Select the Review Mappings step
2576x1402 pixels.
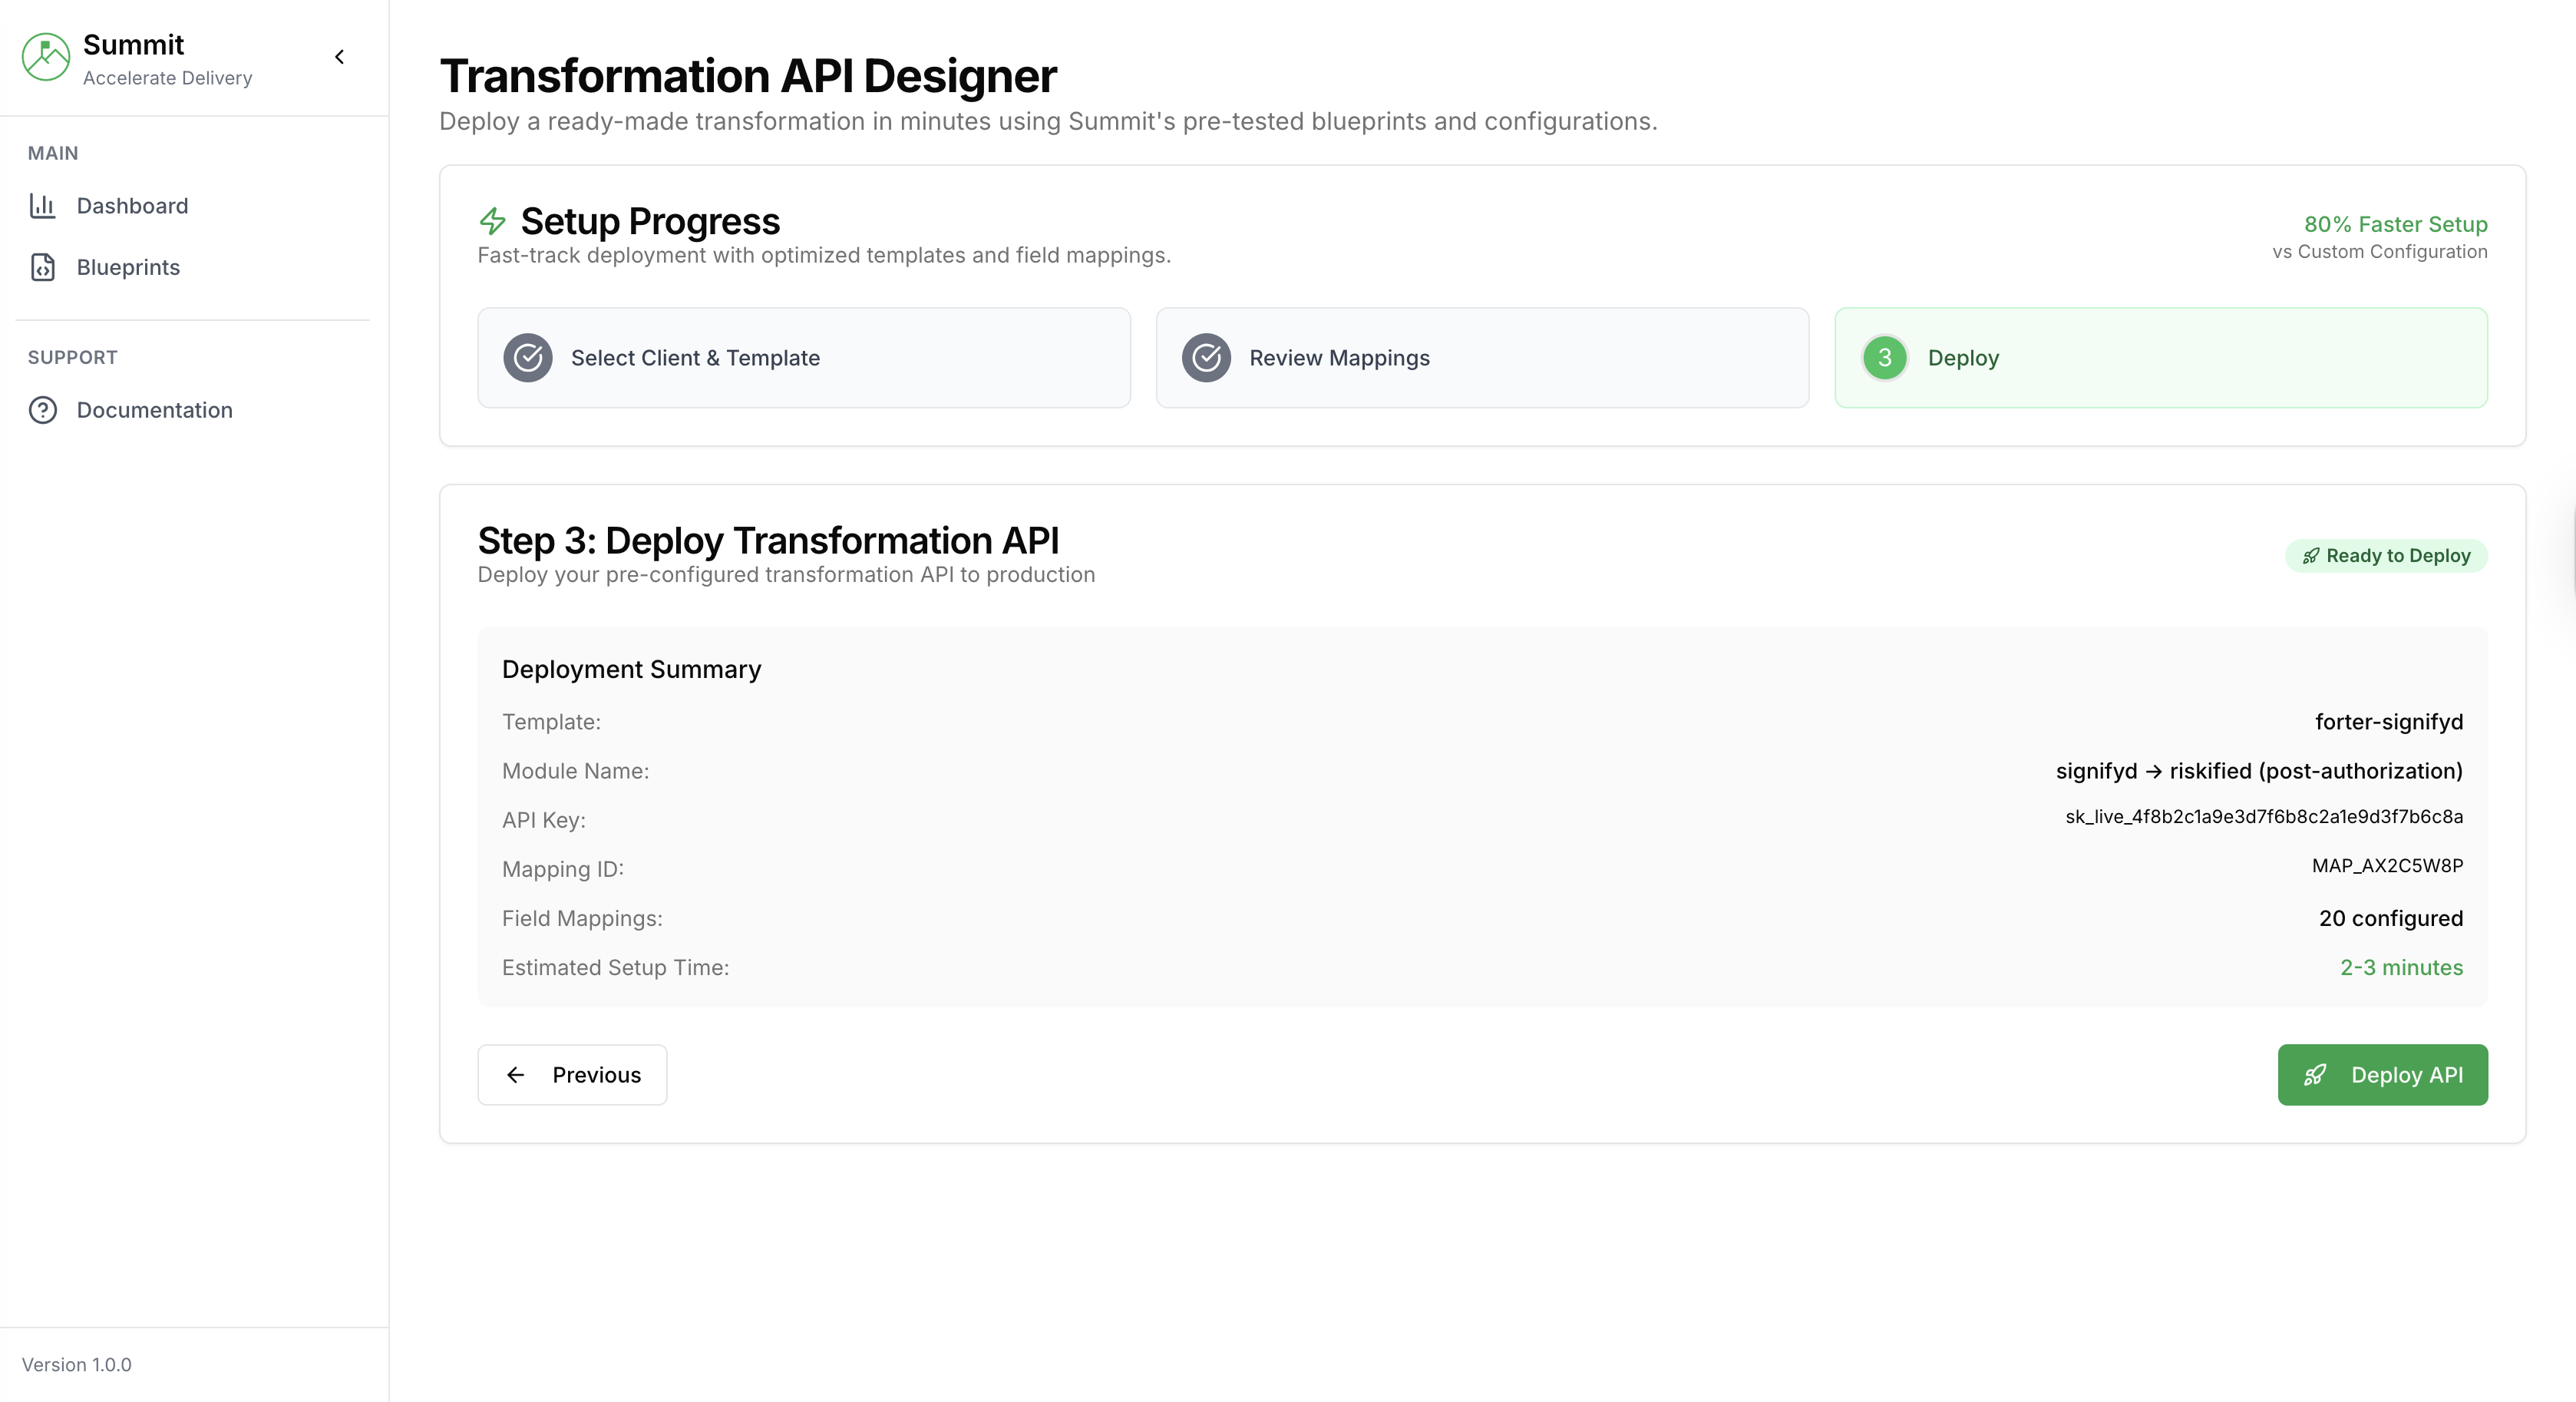(x=1482, y=358)
